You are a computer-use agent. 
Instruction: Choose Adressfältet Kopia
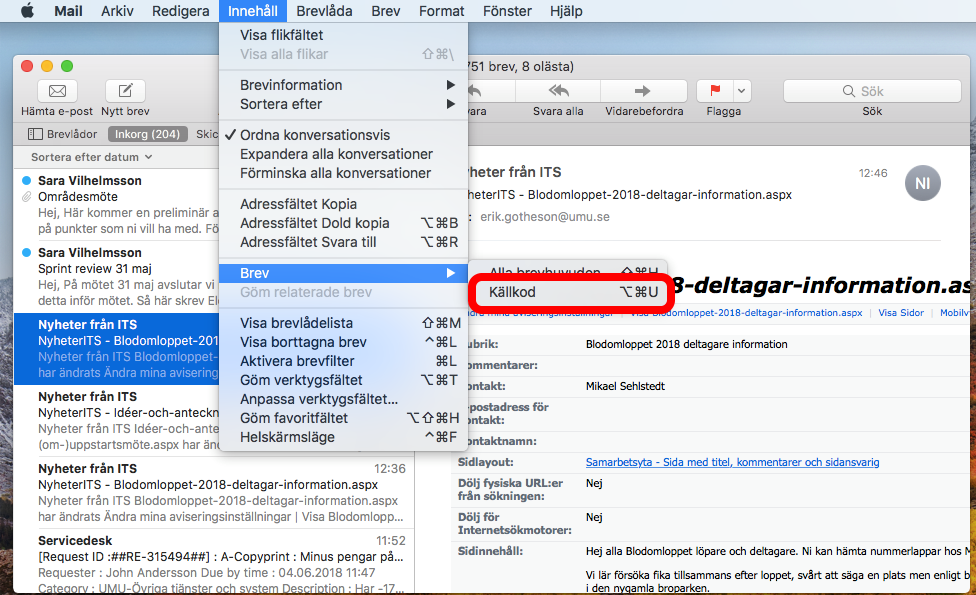point(344,204)
